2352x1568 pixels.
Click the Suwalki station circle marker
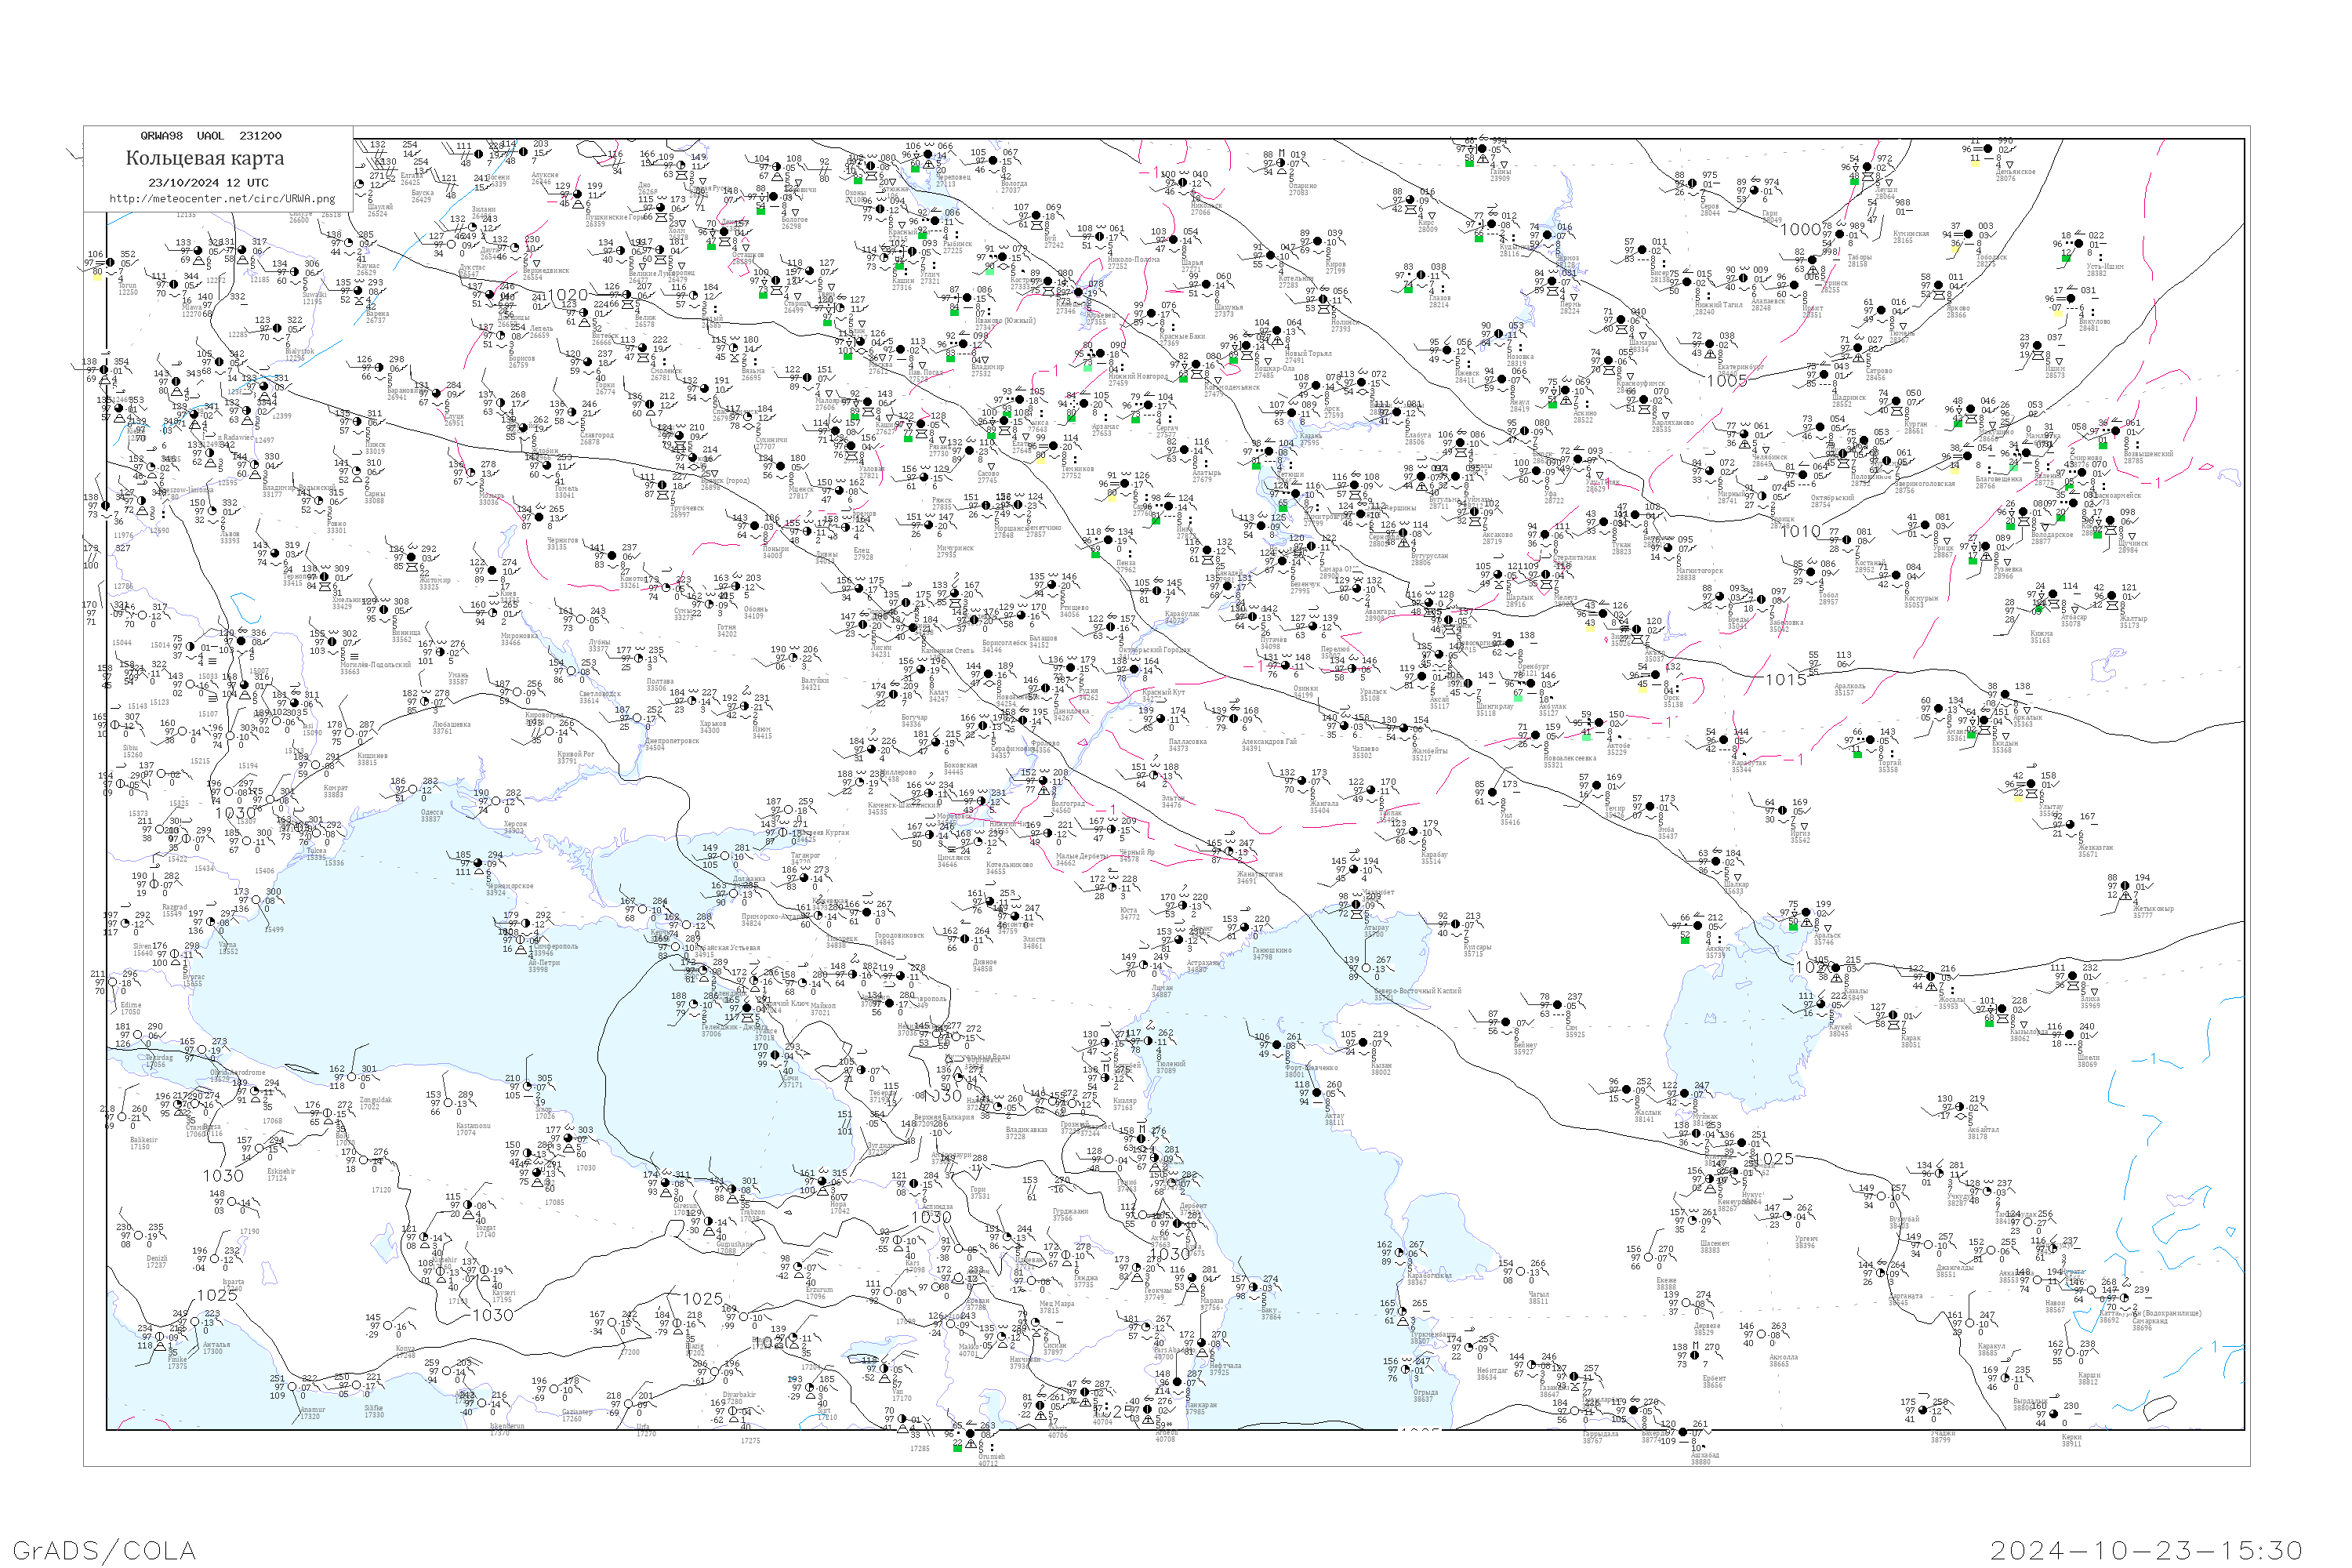[x=296, y=273]
